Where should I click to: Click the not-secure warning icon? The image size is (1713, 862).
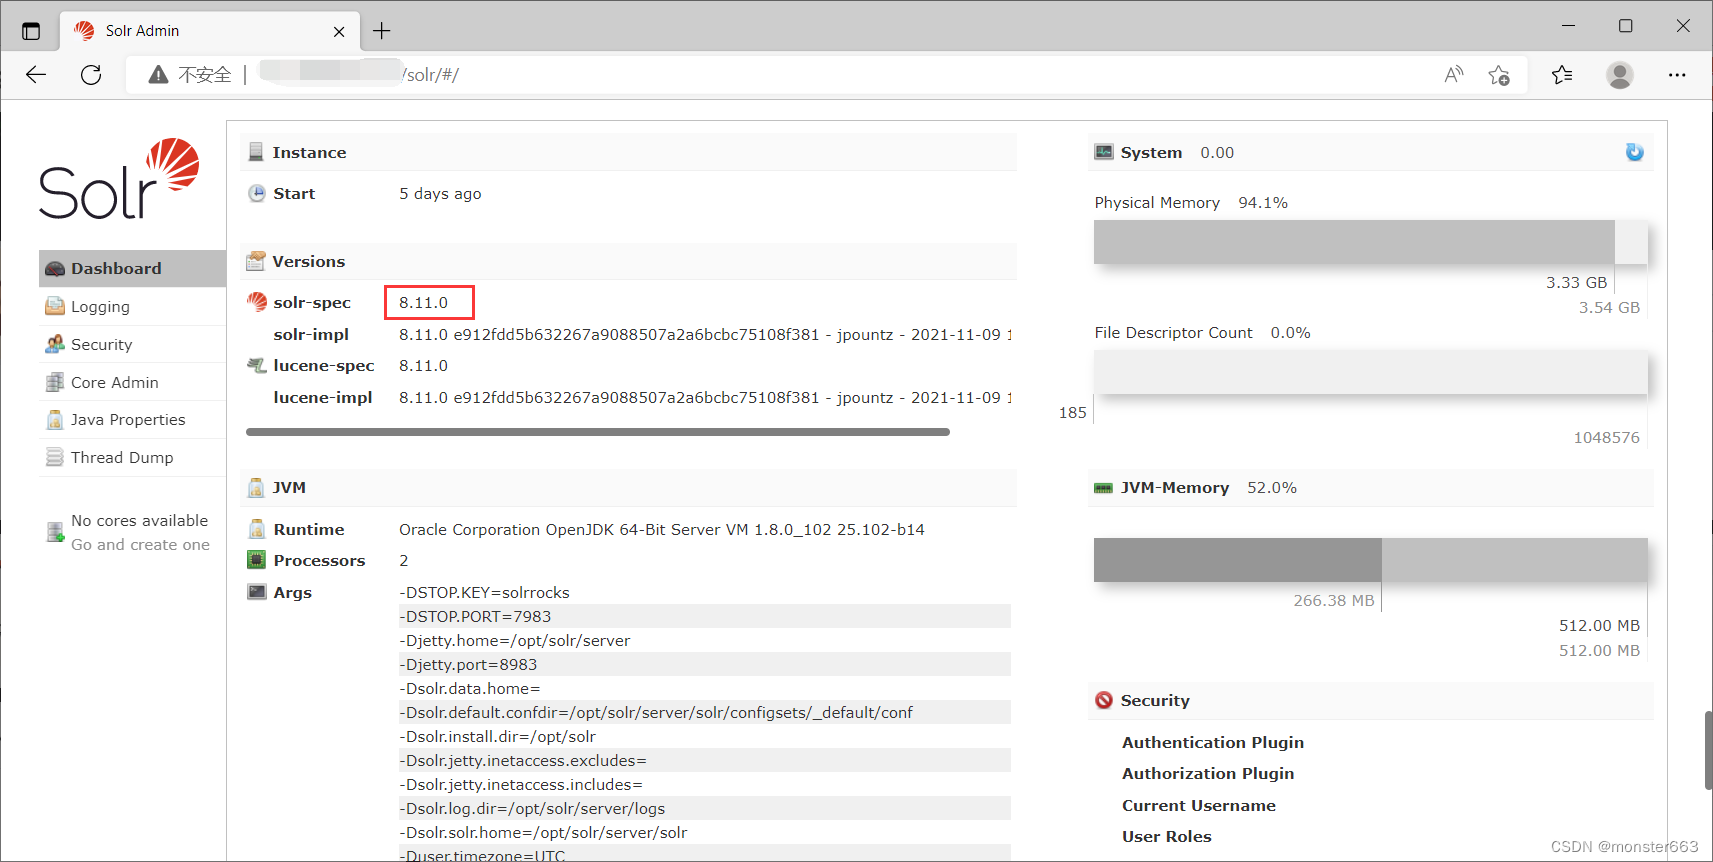coord(158,75)
